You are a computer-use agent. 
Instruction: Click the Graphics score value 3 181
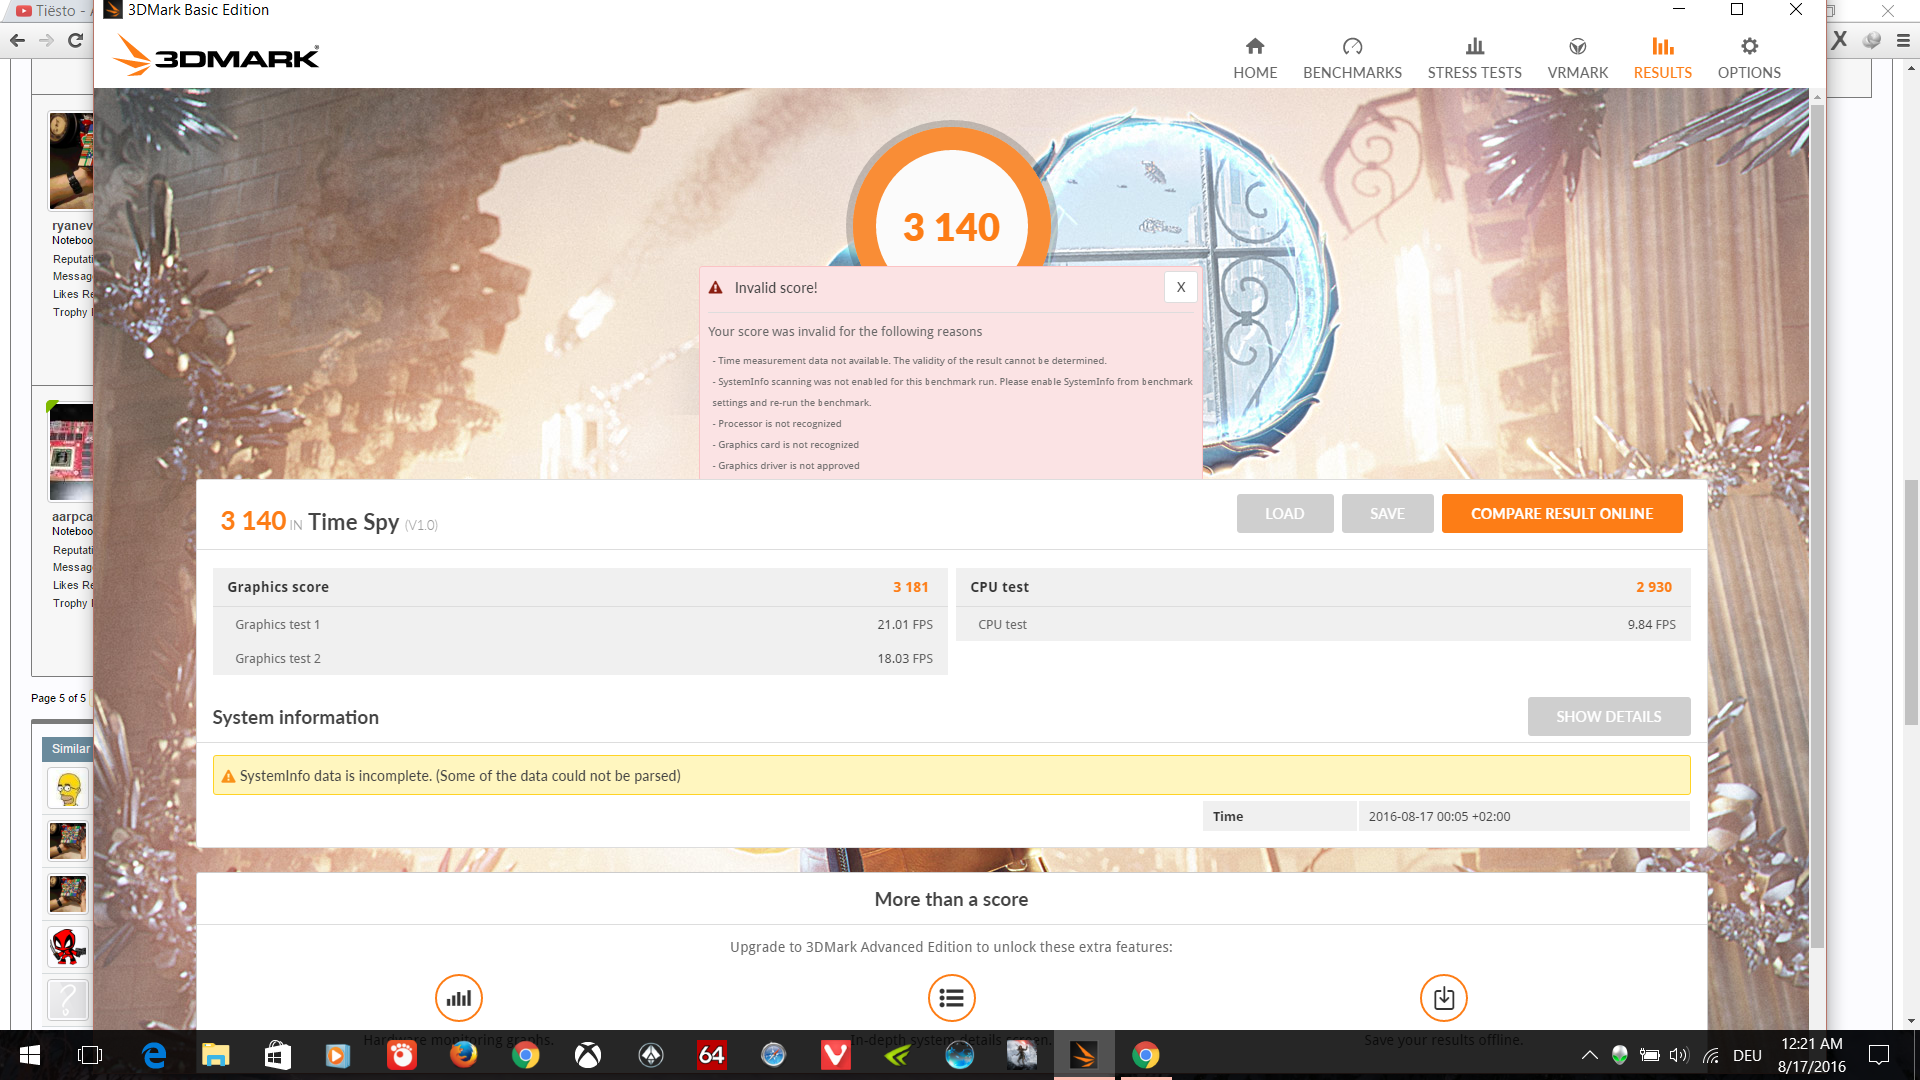[910, 587]
